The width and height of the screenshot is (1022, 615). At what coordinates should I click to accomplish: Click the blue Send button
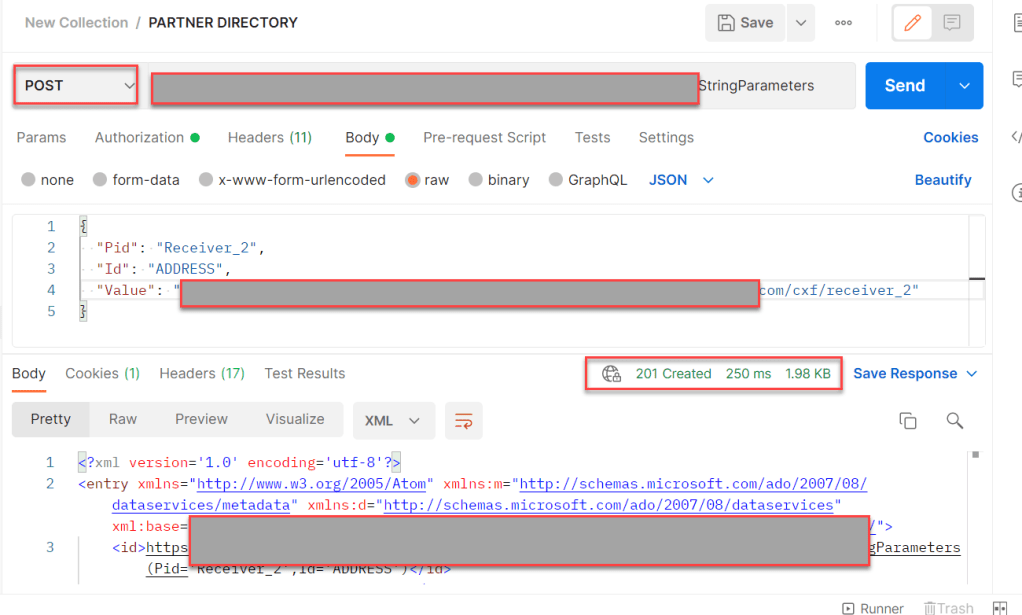(905, 86)
